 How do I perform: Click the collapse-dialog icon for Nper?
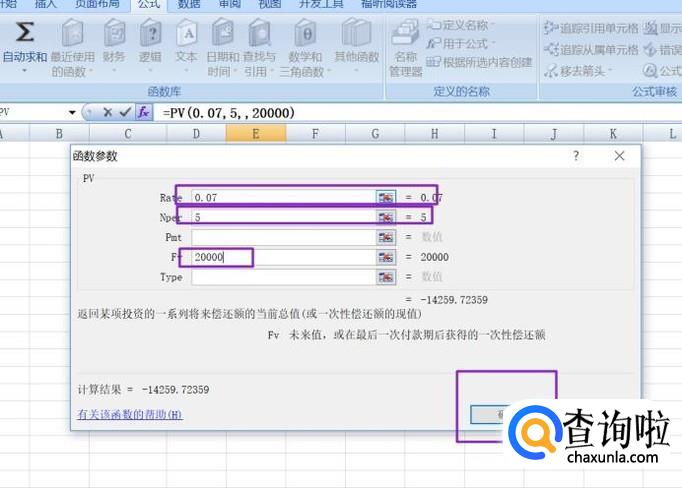[x=386, y=217]
